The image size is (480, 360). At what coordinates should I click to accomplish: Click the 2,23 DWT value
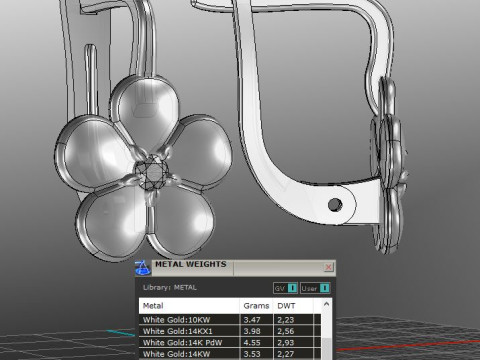286,320
